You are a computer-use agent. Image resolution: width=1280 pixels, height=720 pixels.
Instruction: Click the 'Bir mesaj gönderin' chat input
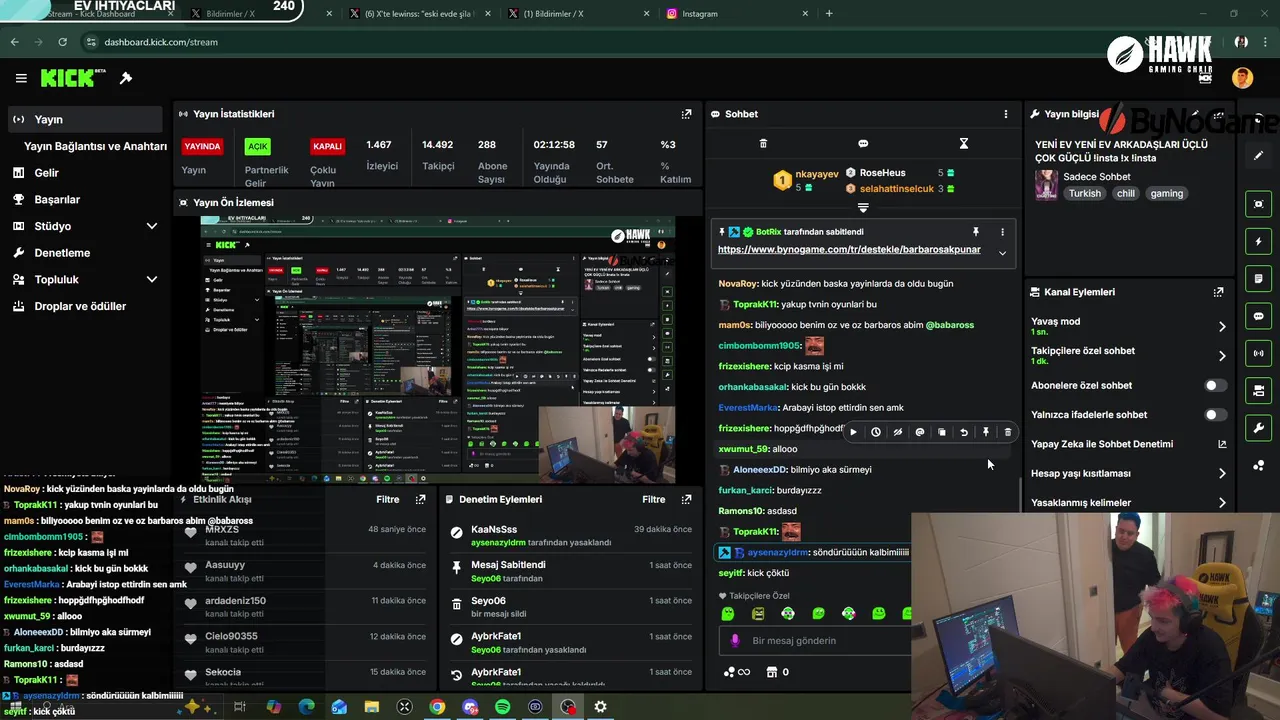815,641
